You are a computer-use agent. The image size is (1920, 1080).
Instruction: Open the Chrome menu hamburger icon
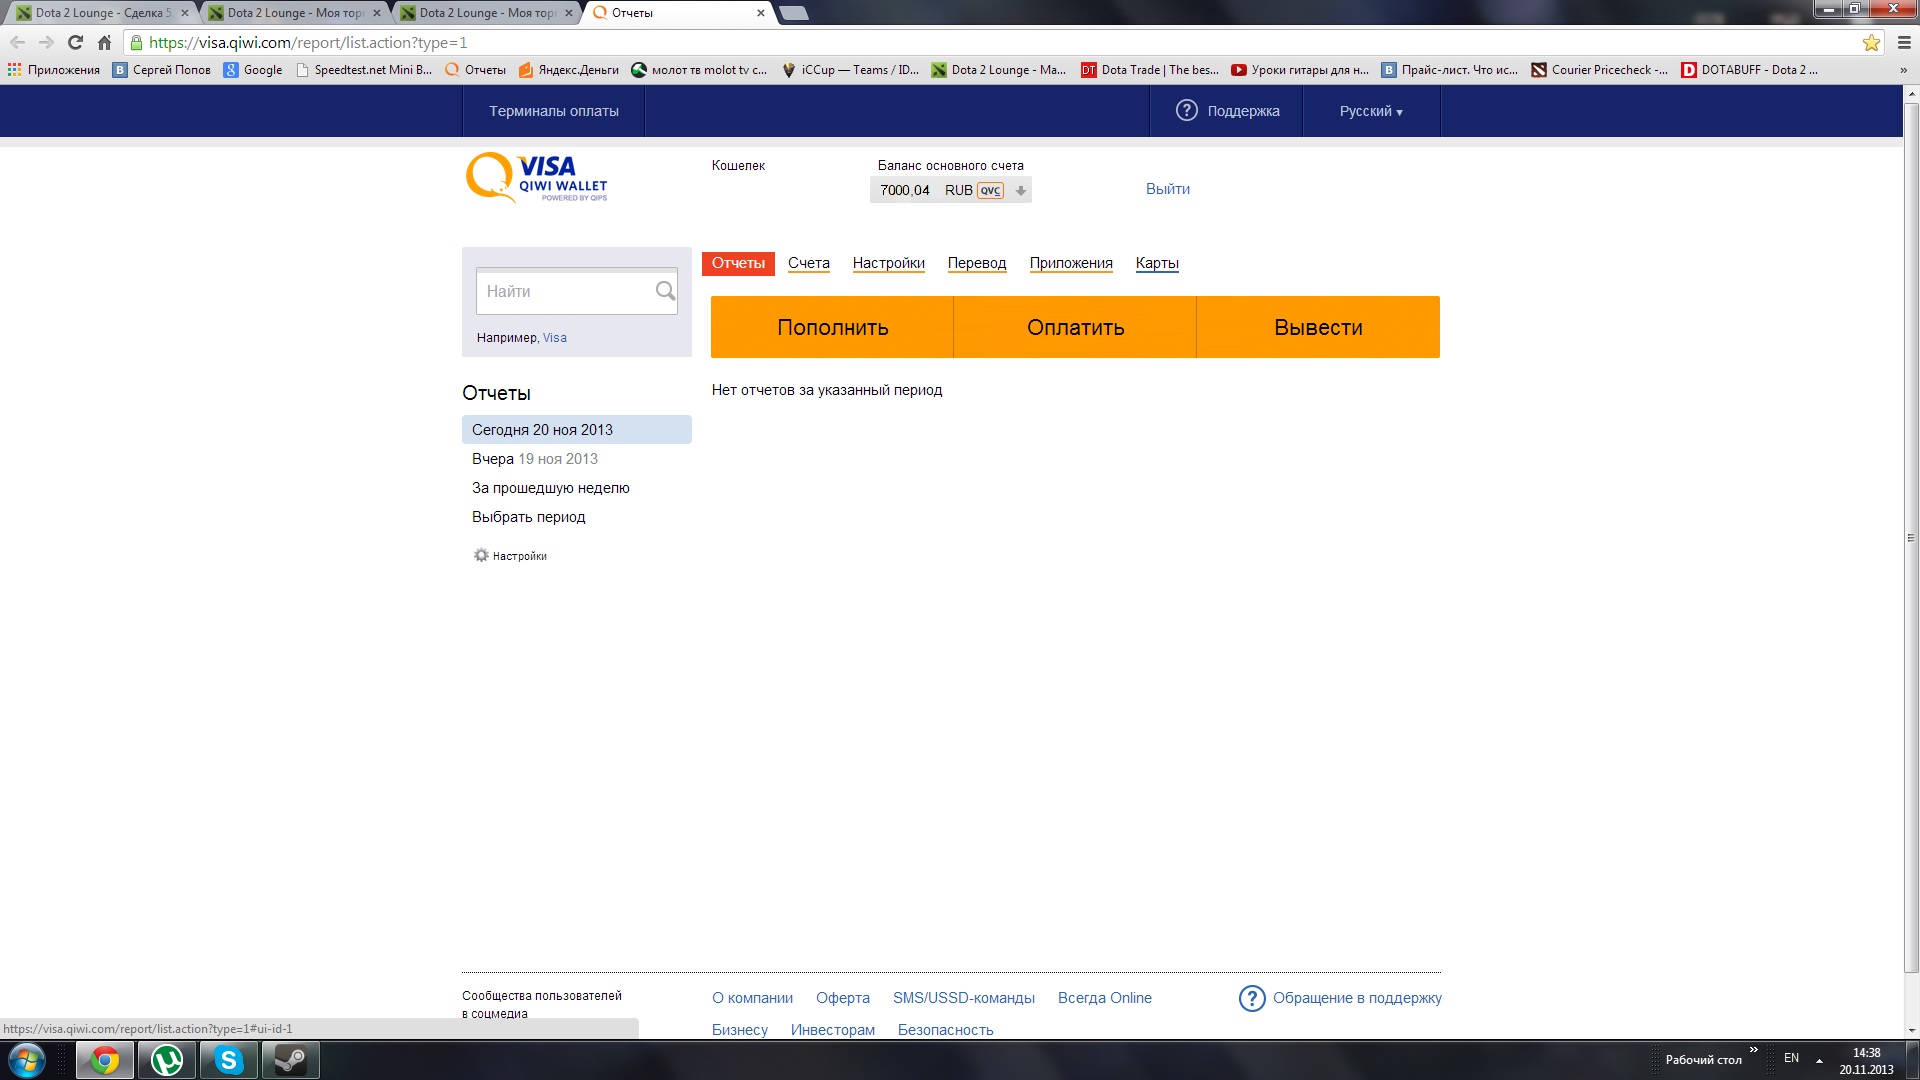1904,43
